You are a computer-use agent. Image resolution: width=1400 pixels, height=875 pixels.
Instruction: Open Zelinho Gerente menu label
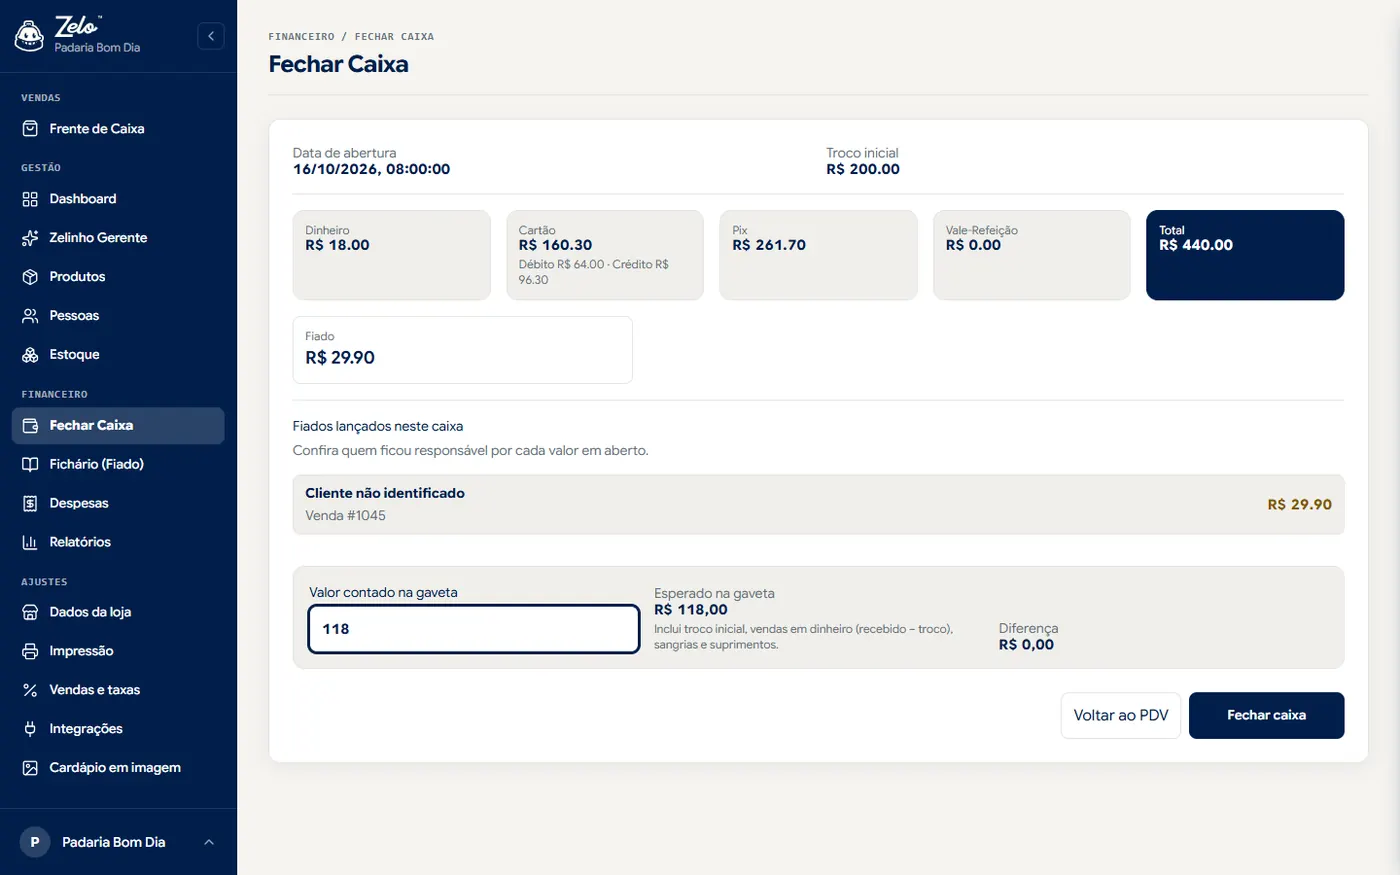[x=98, y=238]
